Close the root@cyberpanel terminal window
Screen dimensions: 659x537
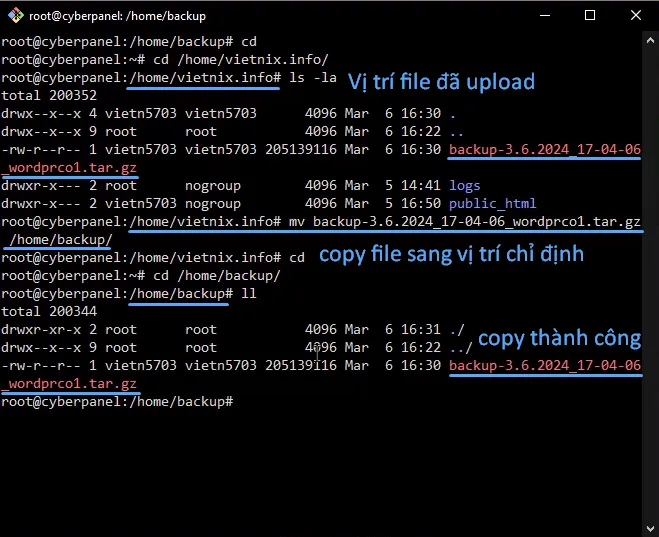pyautogui.click(x=636, y=15)
